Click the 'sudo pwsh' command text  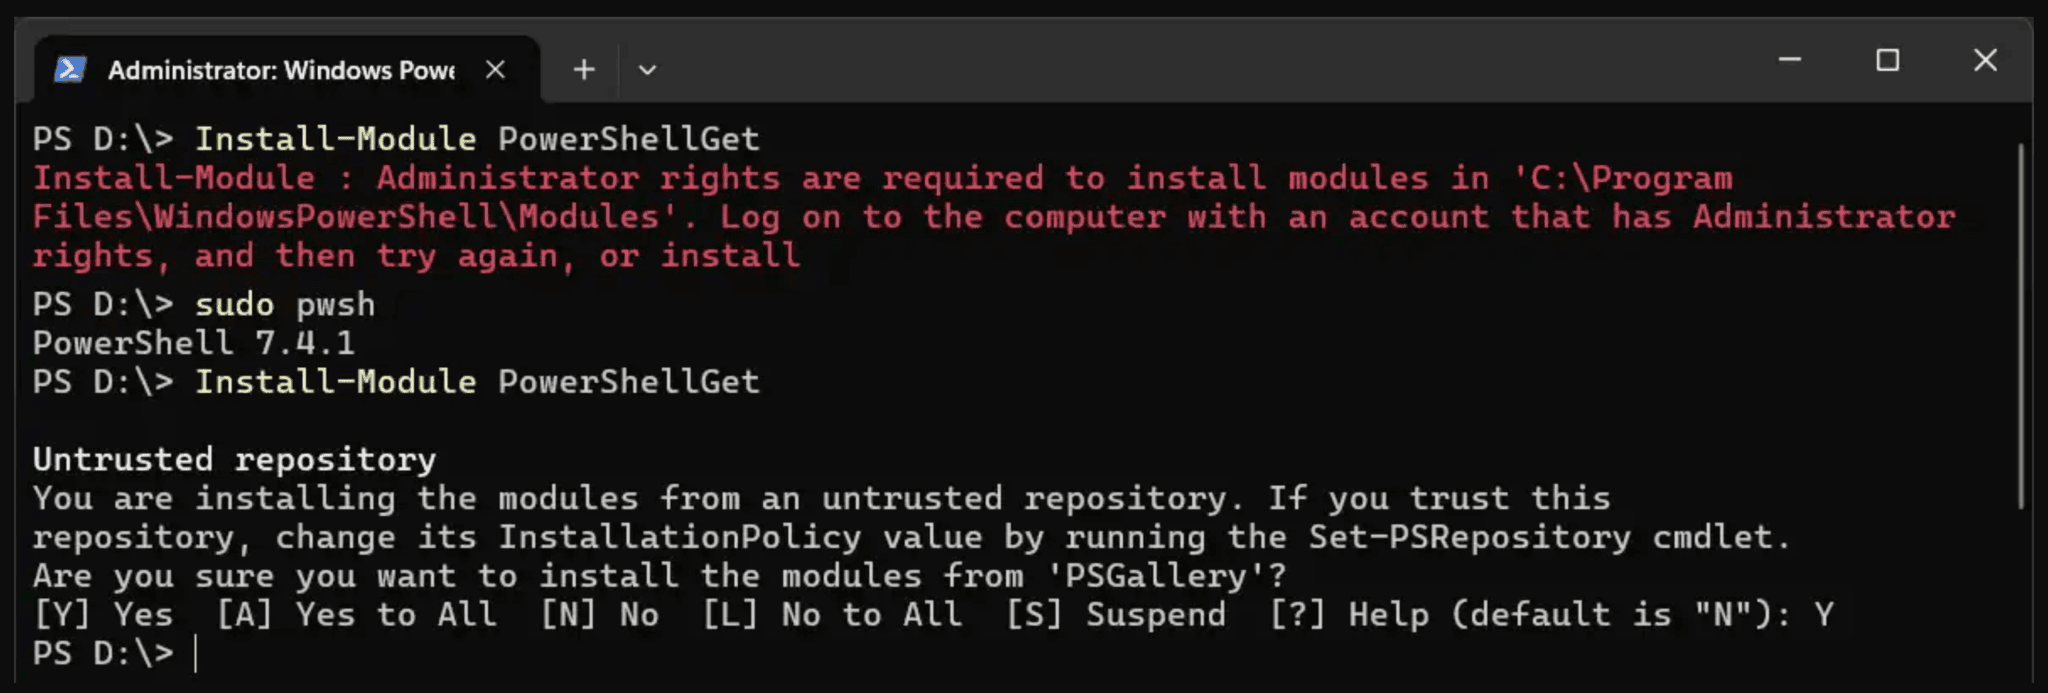[x=285, y=304]
